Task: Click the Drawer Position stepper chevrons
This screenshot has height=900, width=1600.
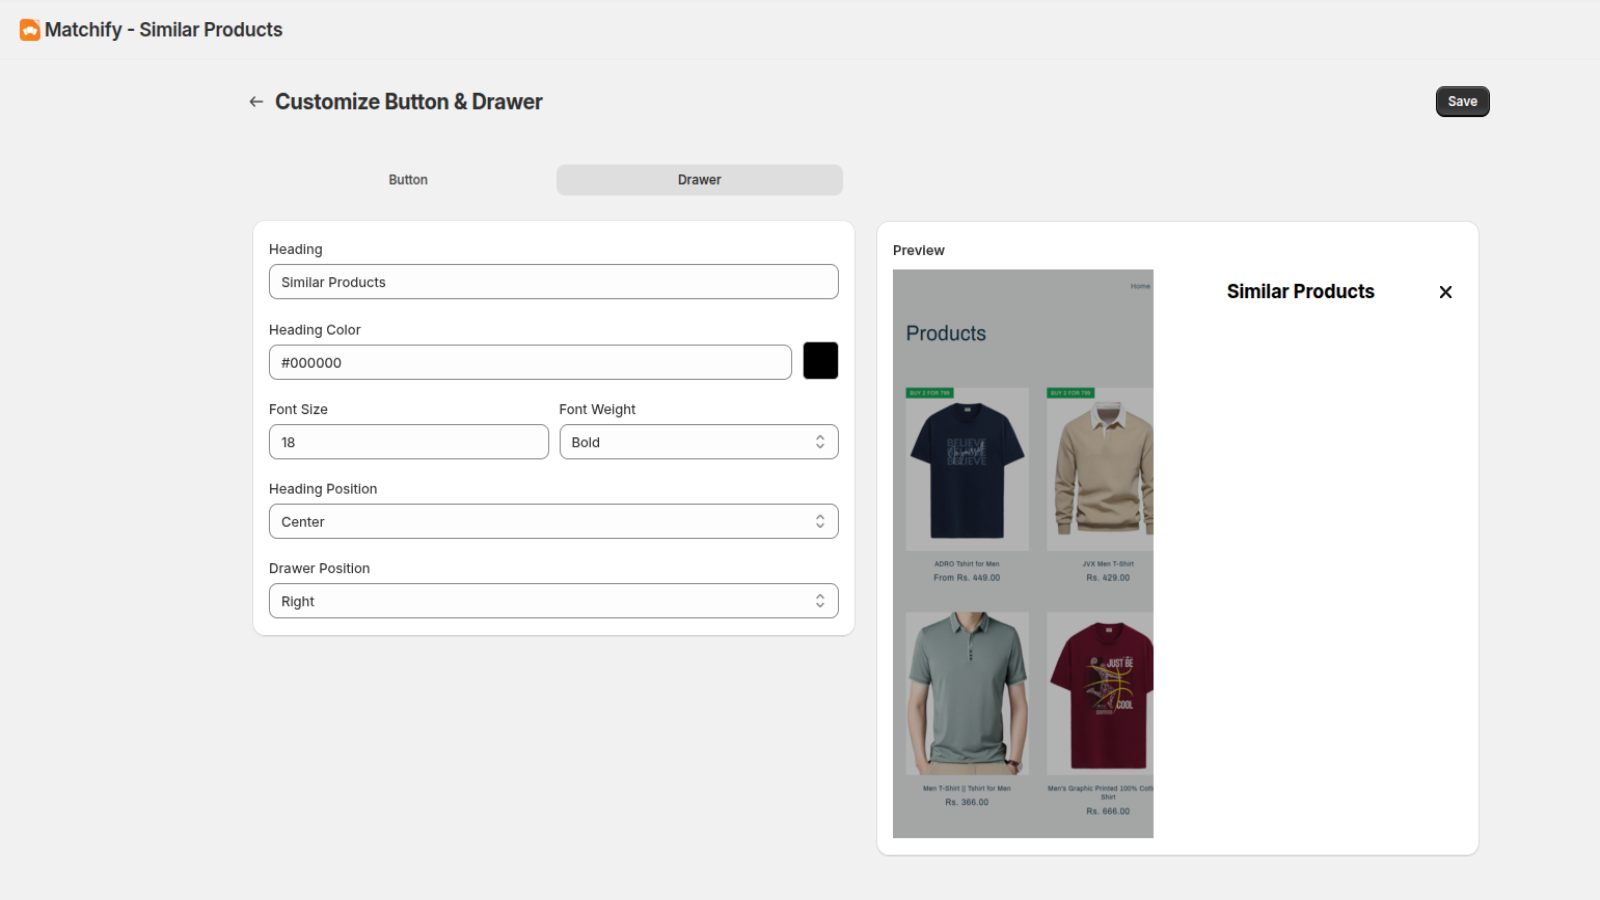Action: (820, 600)
